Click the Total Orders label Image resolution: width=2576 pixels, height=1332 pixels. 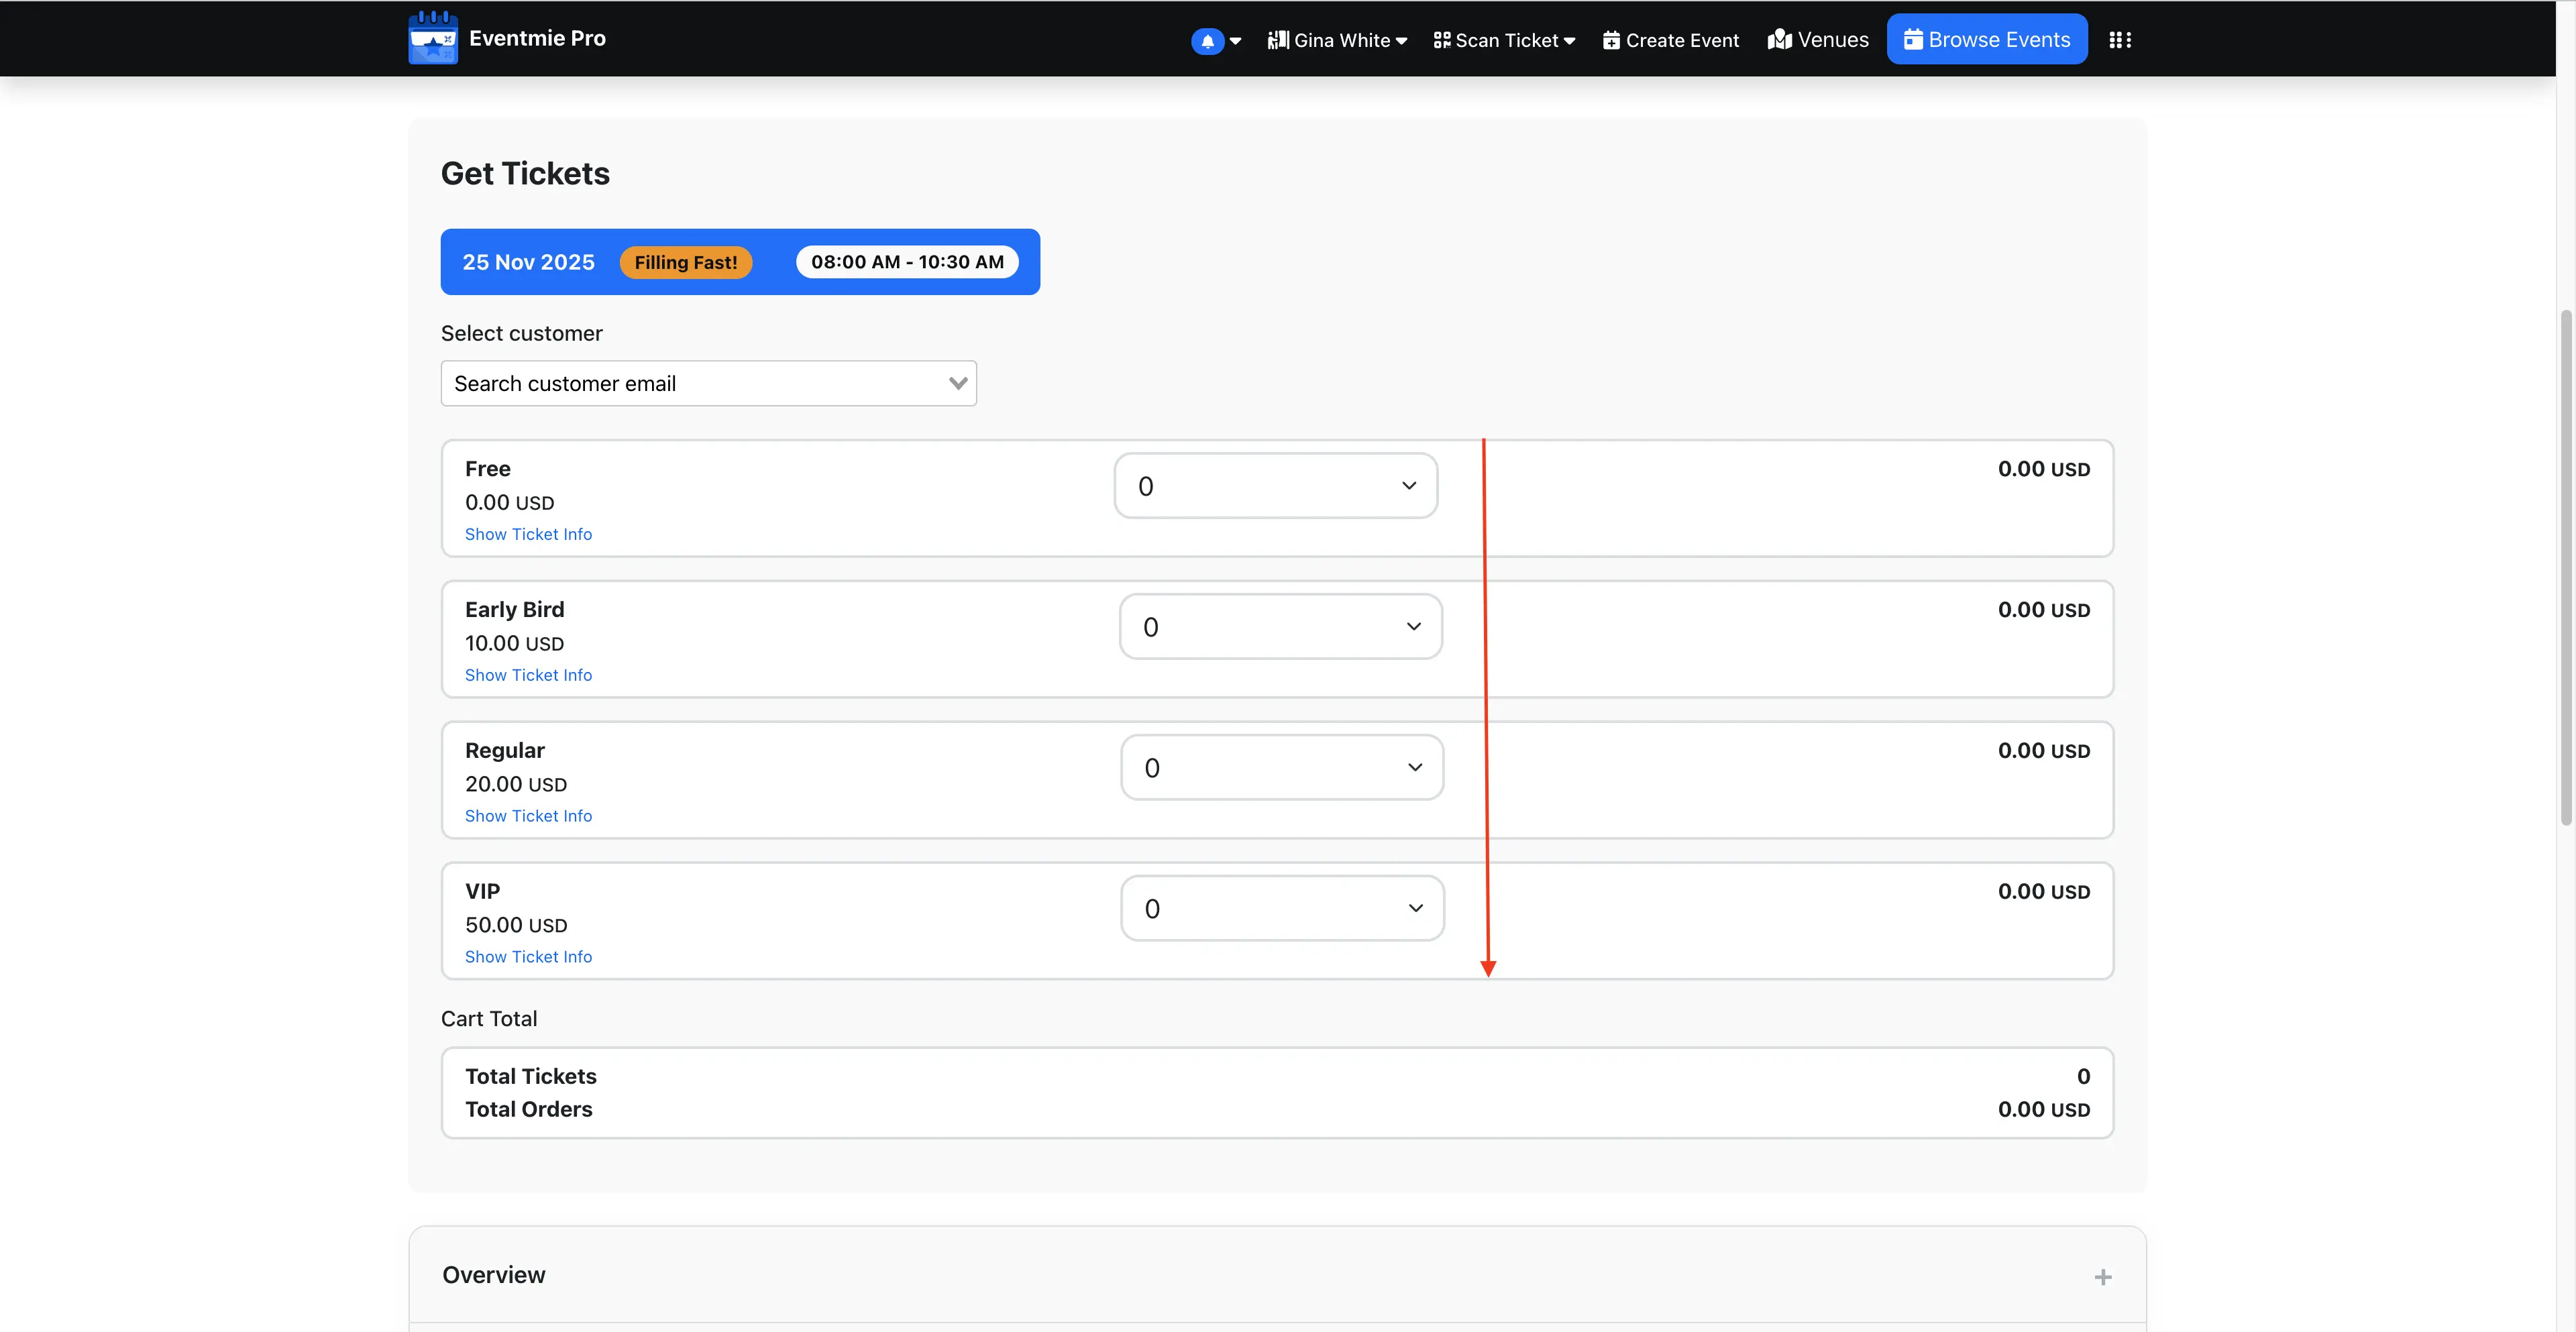coord(529,1109)
